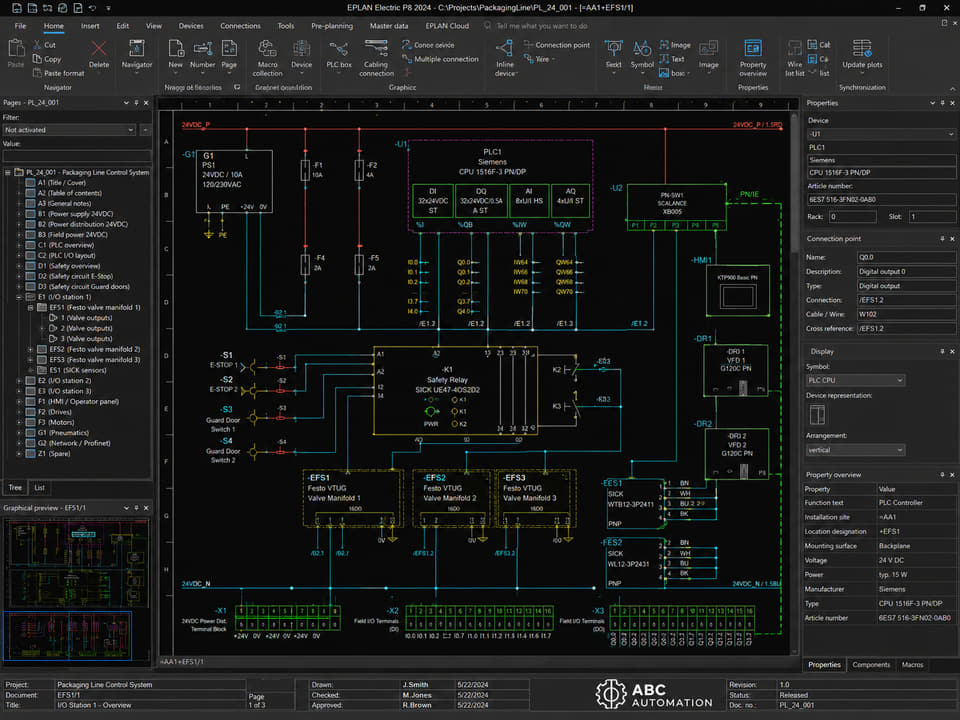Click the Copy tool
Screen dimensions: 960x720
(x=47, y=59)
